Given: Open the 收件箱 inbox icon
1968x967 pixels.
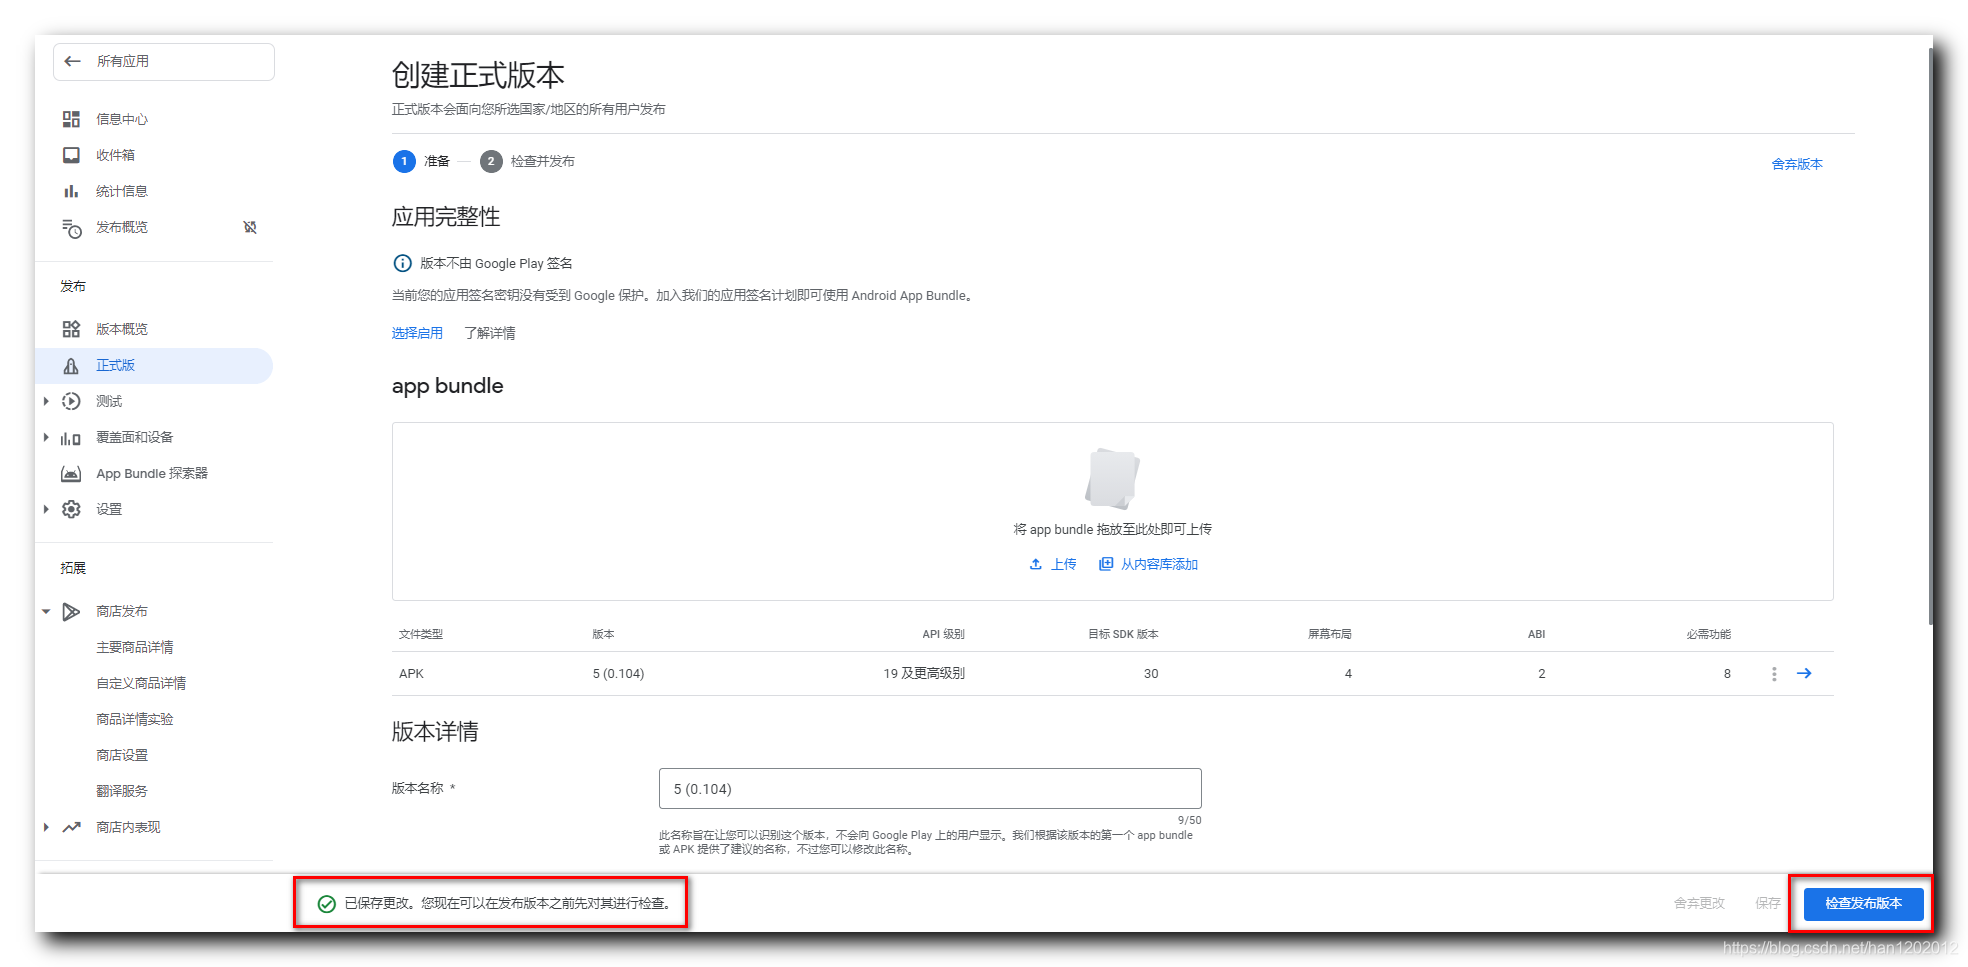Looking at the screenshot, I should pos(71,155).
